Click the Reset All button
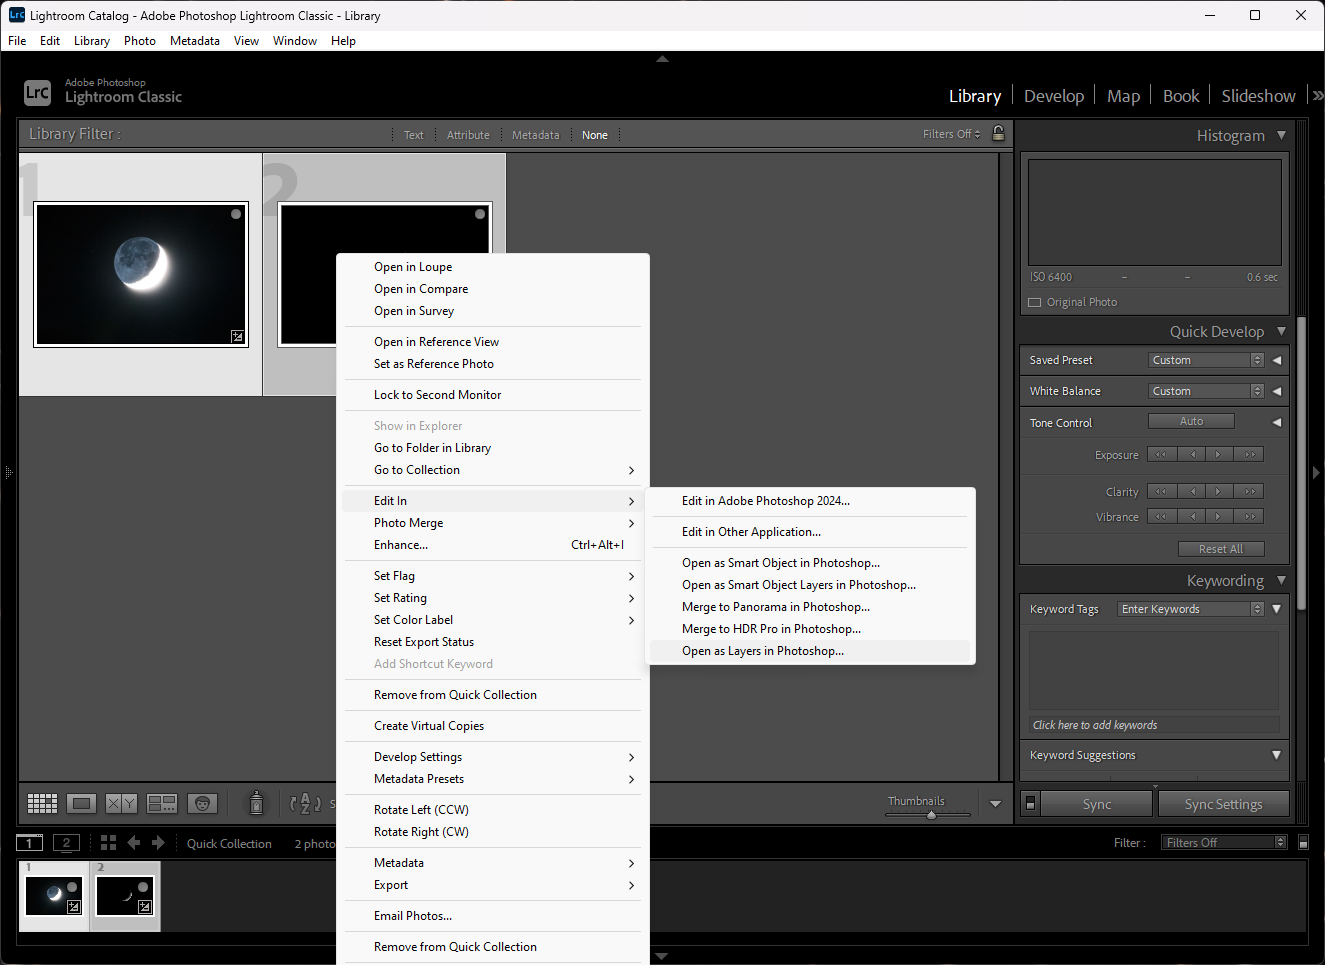1325x965 pixels. (x=1220, y=549)
